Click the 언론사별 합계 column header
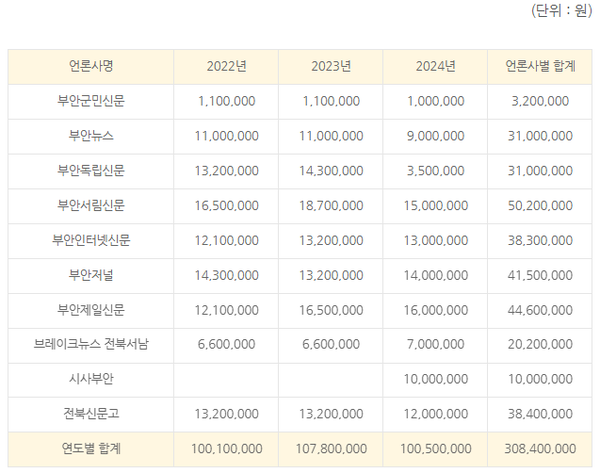600x473 pixels. [541, 67]
